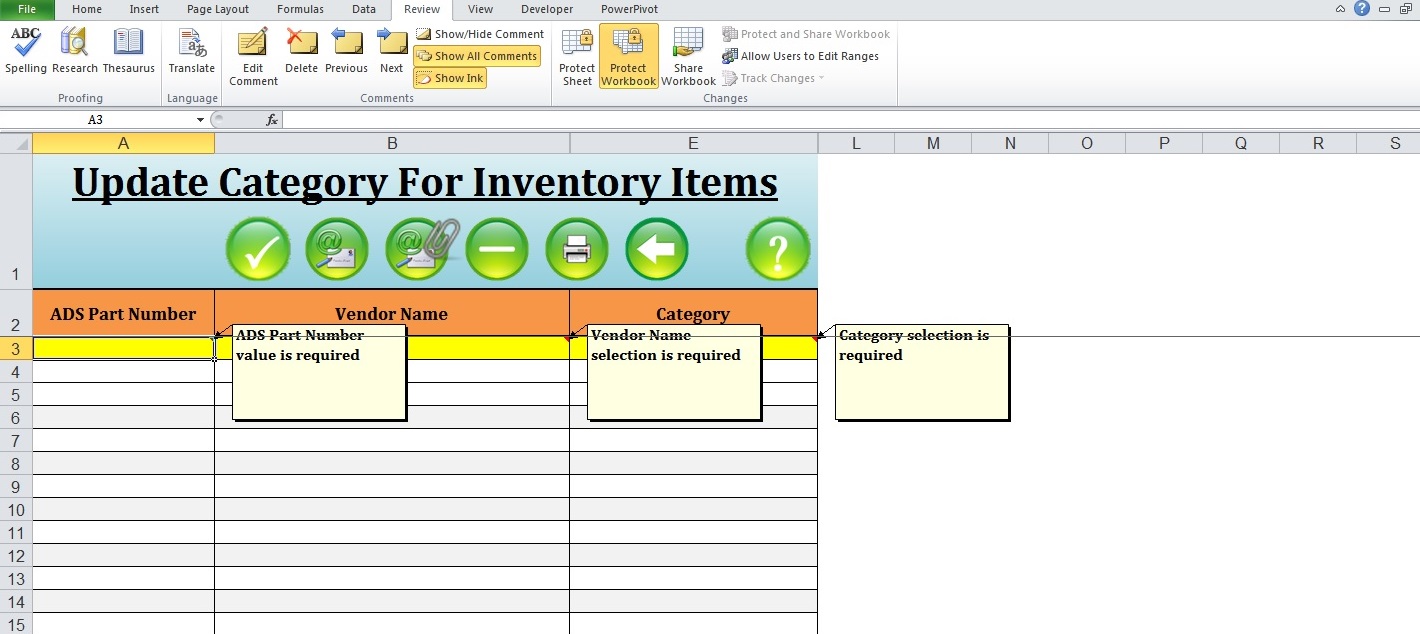Click the green minus button
Screen dimensions: 1420x634
coord(497,249)
